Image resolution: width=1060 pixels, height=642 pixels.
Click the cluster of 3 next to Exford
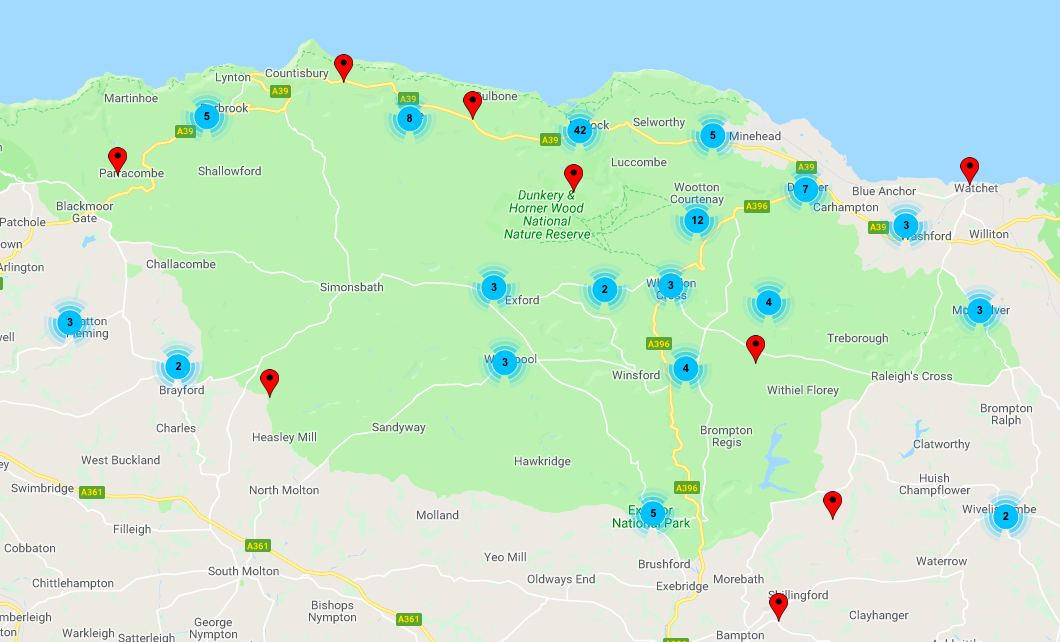click(493, 287)
